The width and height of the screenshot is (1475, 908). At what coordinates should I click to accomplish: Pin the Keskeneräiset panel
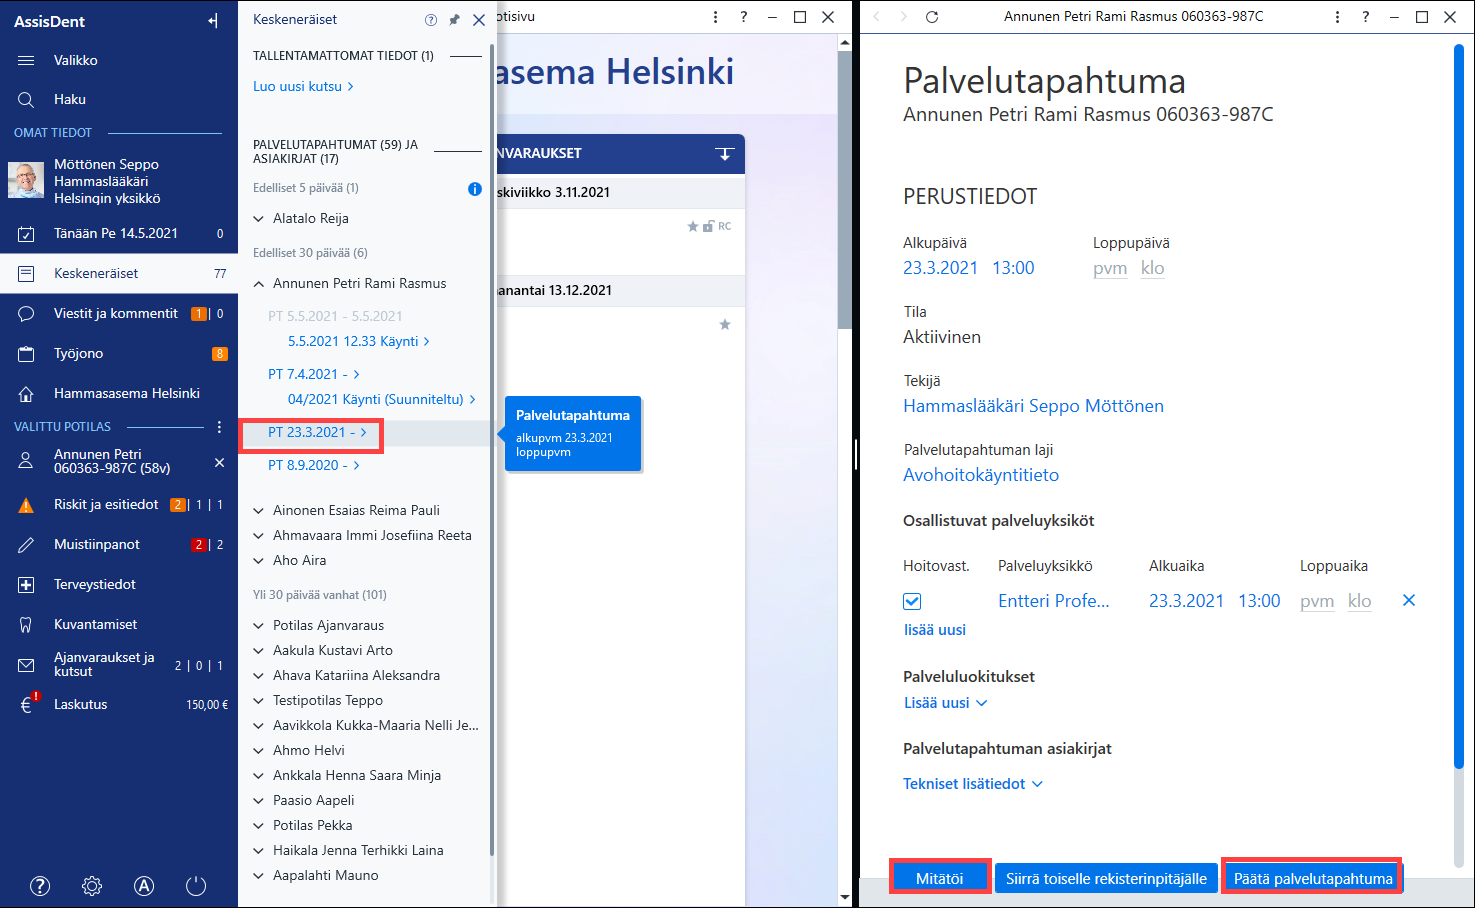tap(455, 20)
